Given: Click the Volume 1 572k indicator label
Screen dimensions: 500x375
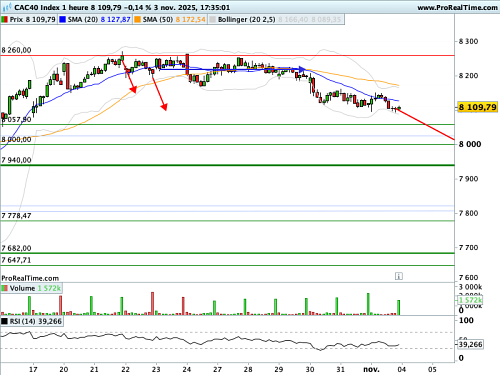Looking at the screenshot, I should 35,288.
